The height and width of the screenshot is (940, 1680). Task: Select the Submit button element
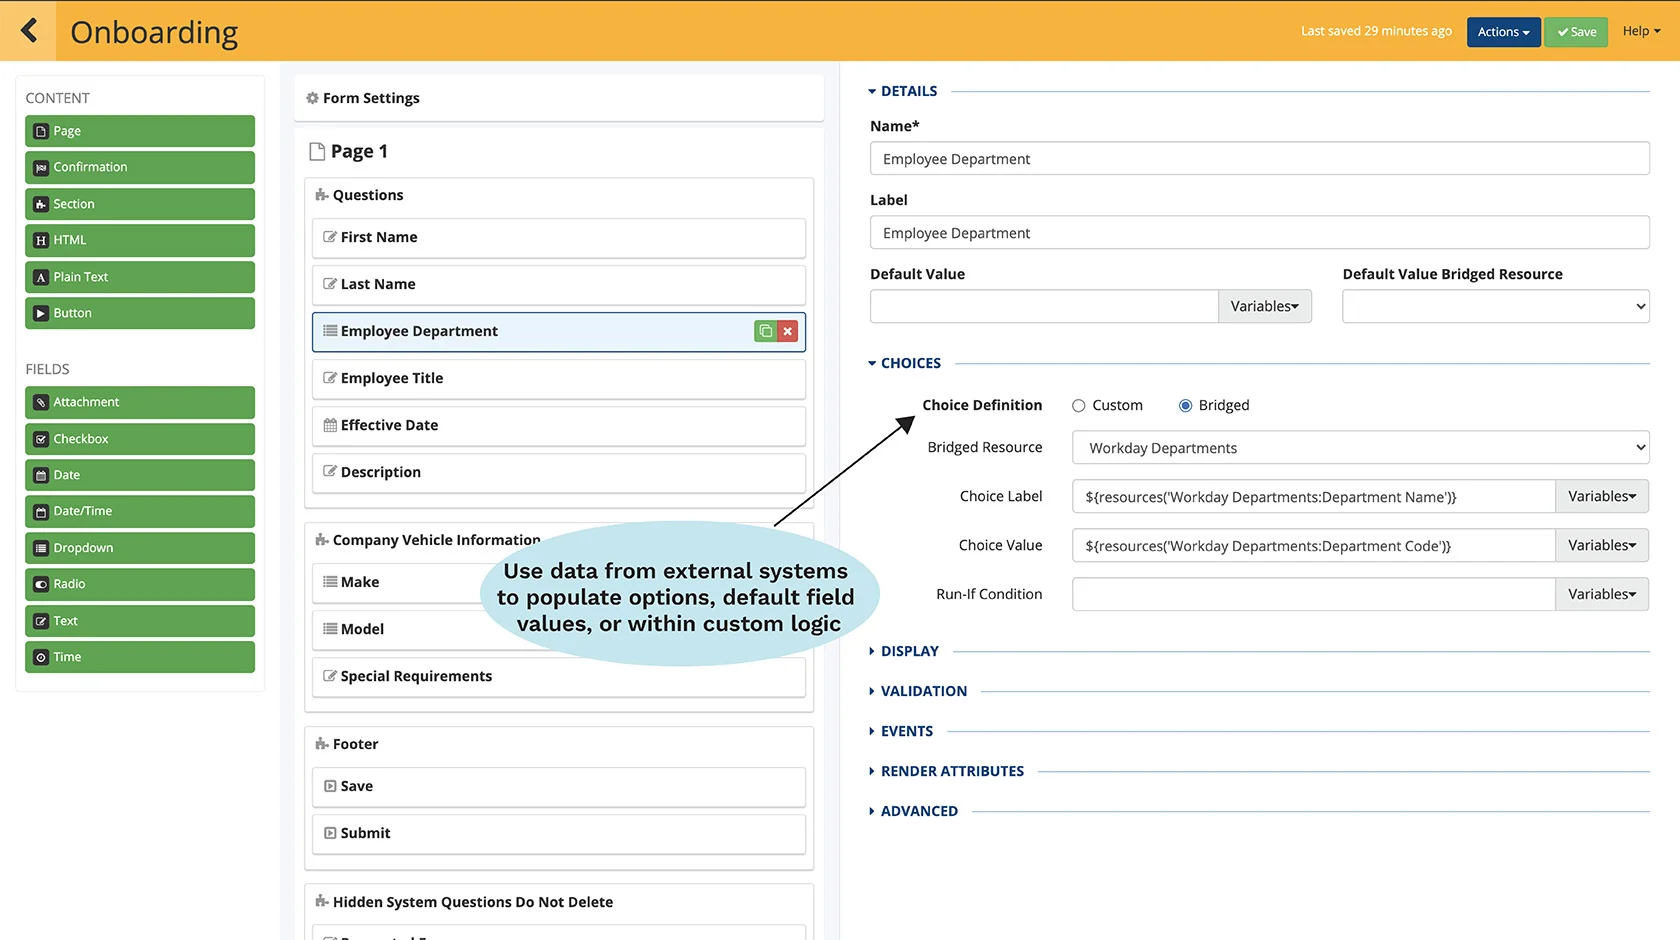(559, 834)
